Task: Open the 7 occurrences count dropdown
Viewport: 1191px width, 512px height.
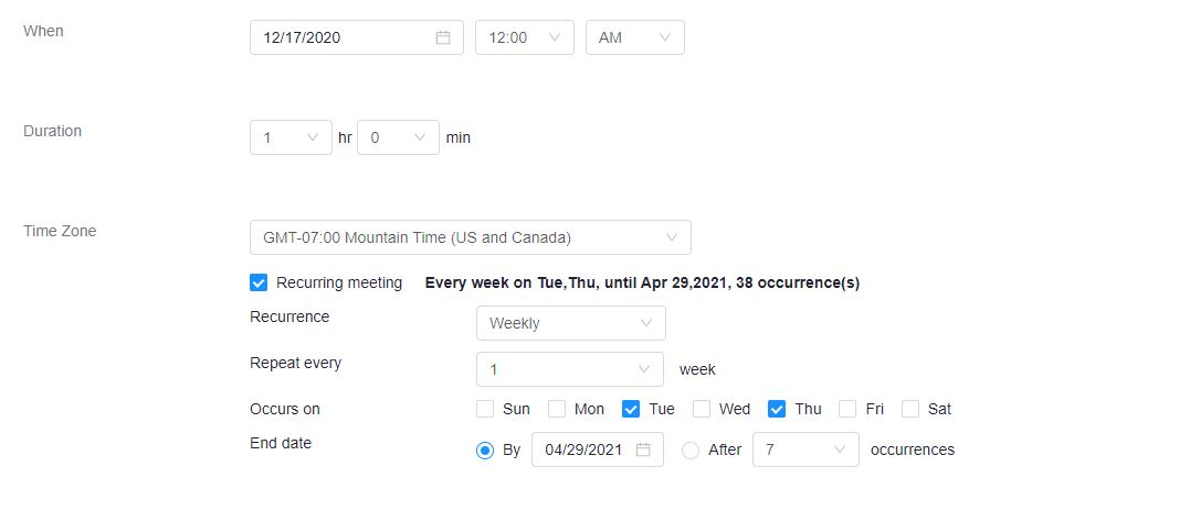Action: coord(806,450)
